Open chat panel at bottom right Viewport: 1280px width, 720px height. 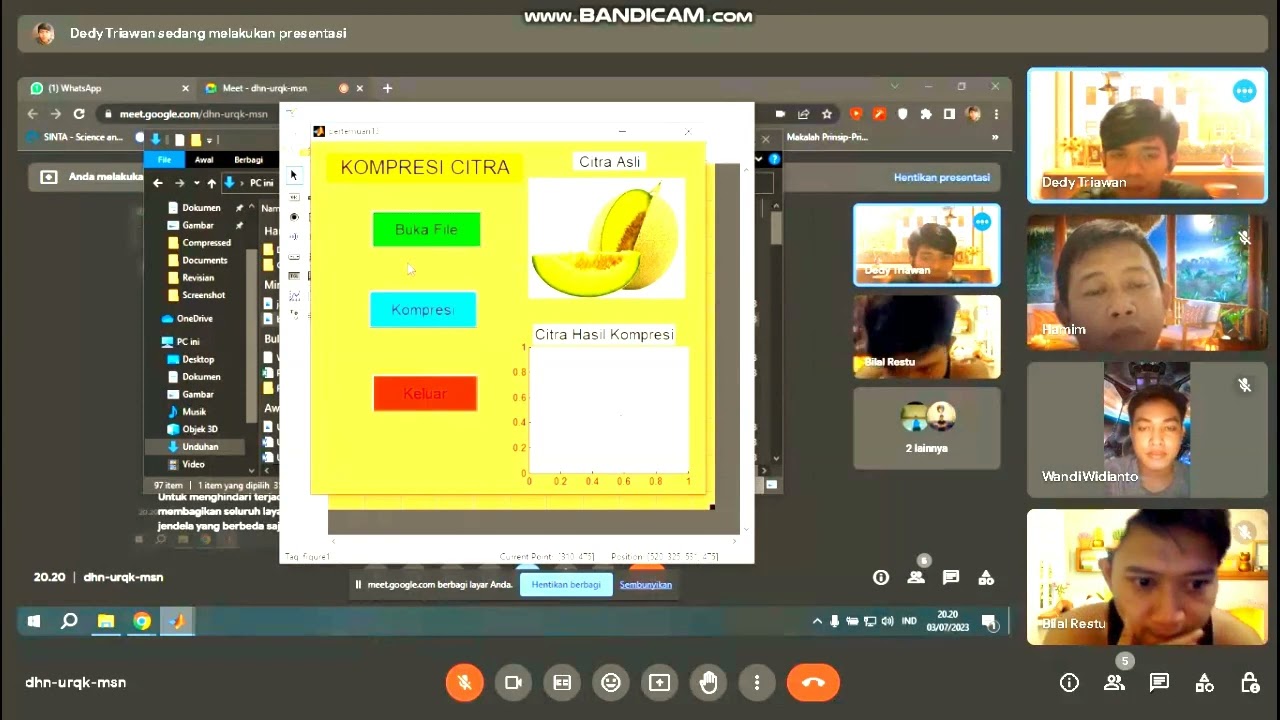coord(1159,683)
